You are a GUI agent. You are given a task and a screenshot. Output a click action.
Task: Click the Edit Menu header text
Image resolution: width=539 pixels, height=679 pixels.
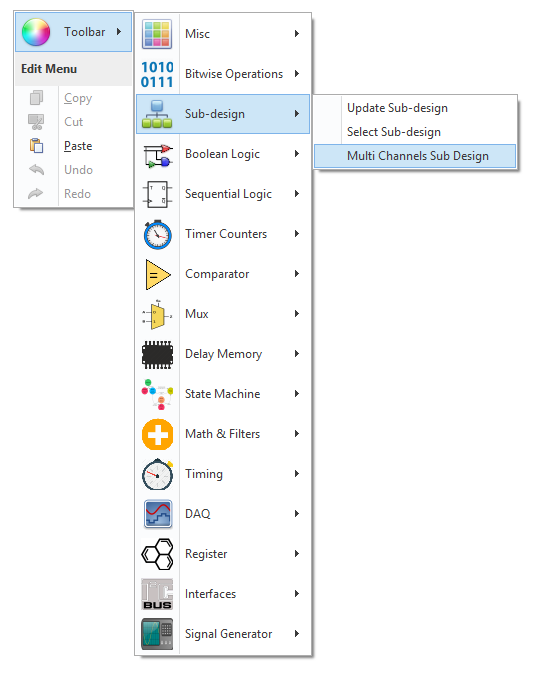point(49,69)
